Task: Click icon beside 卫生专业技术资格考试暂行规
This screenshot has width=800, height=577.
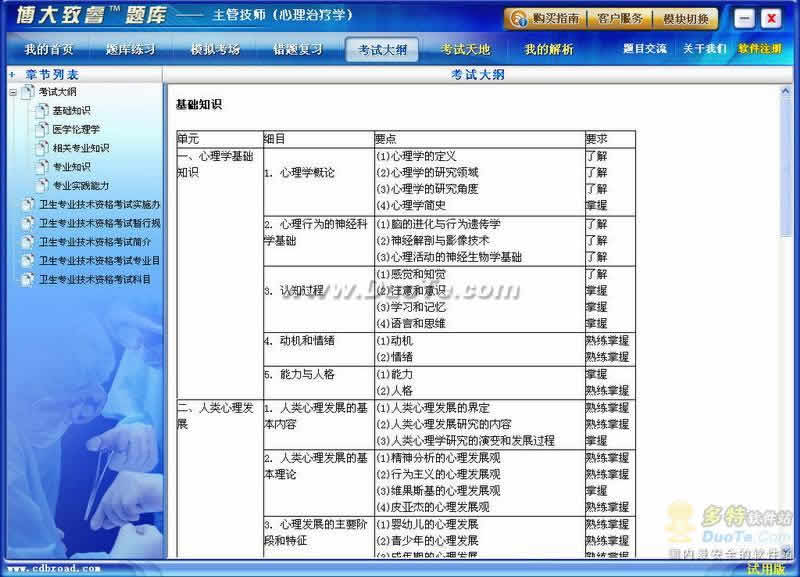Action: [28, 223]
